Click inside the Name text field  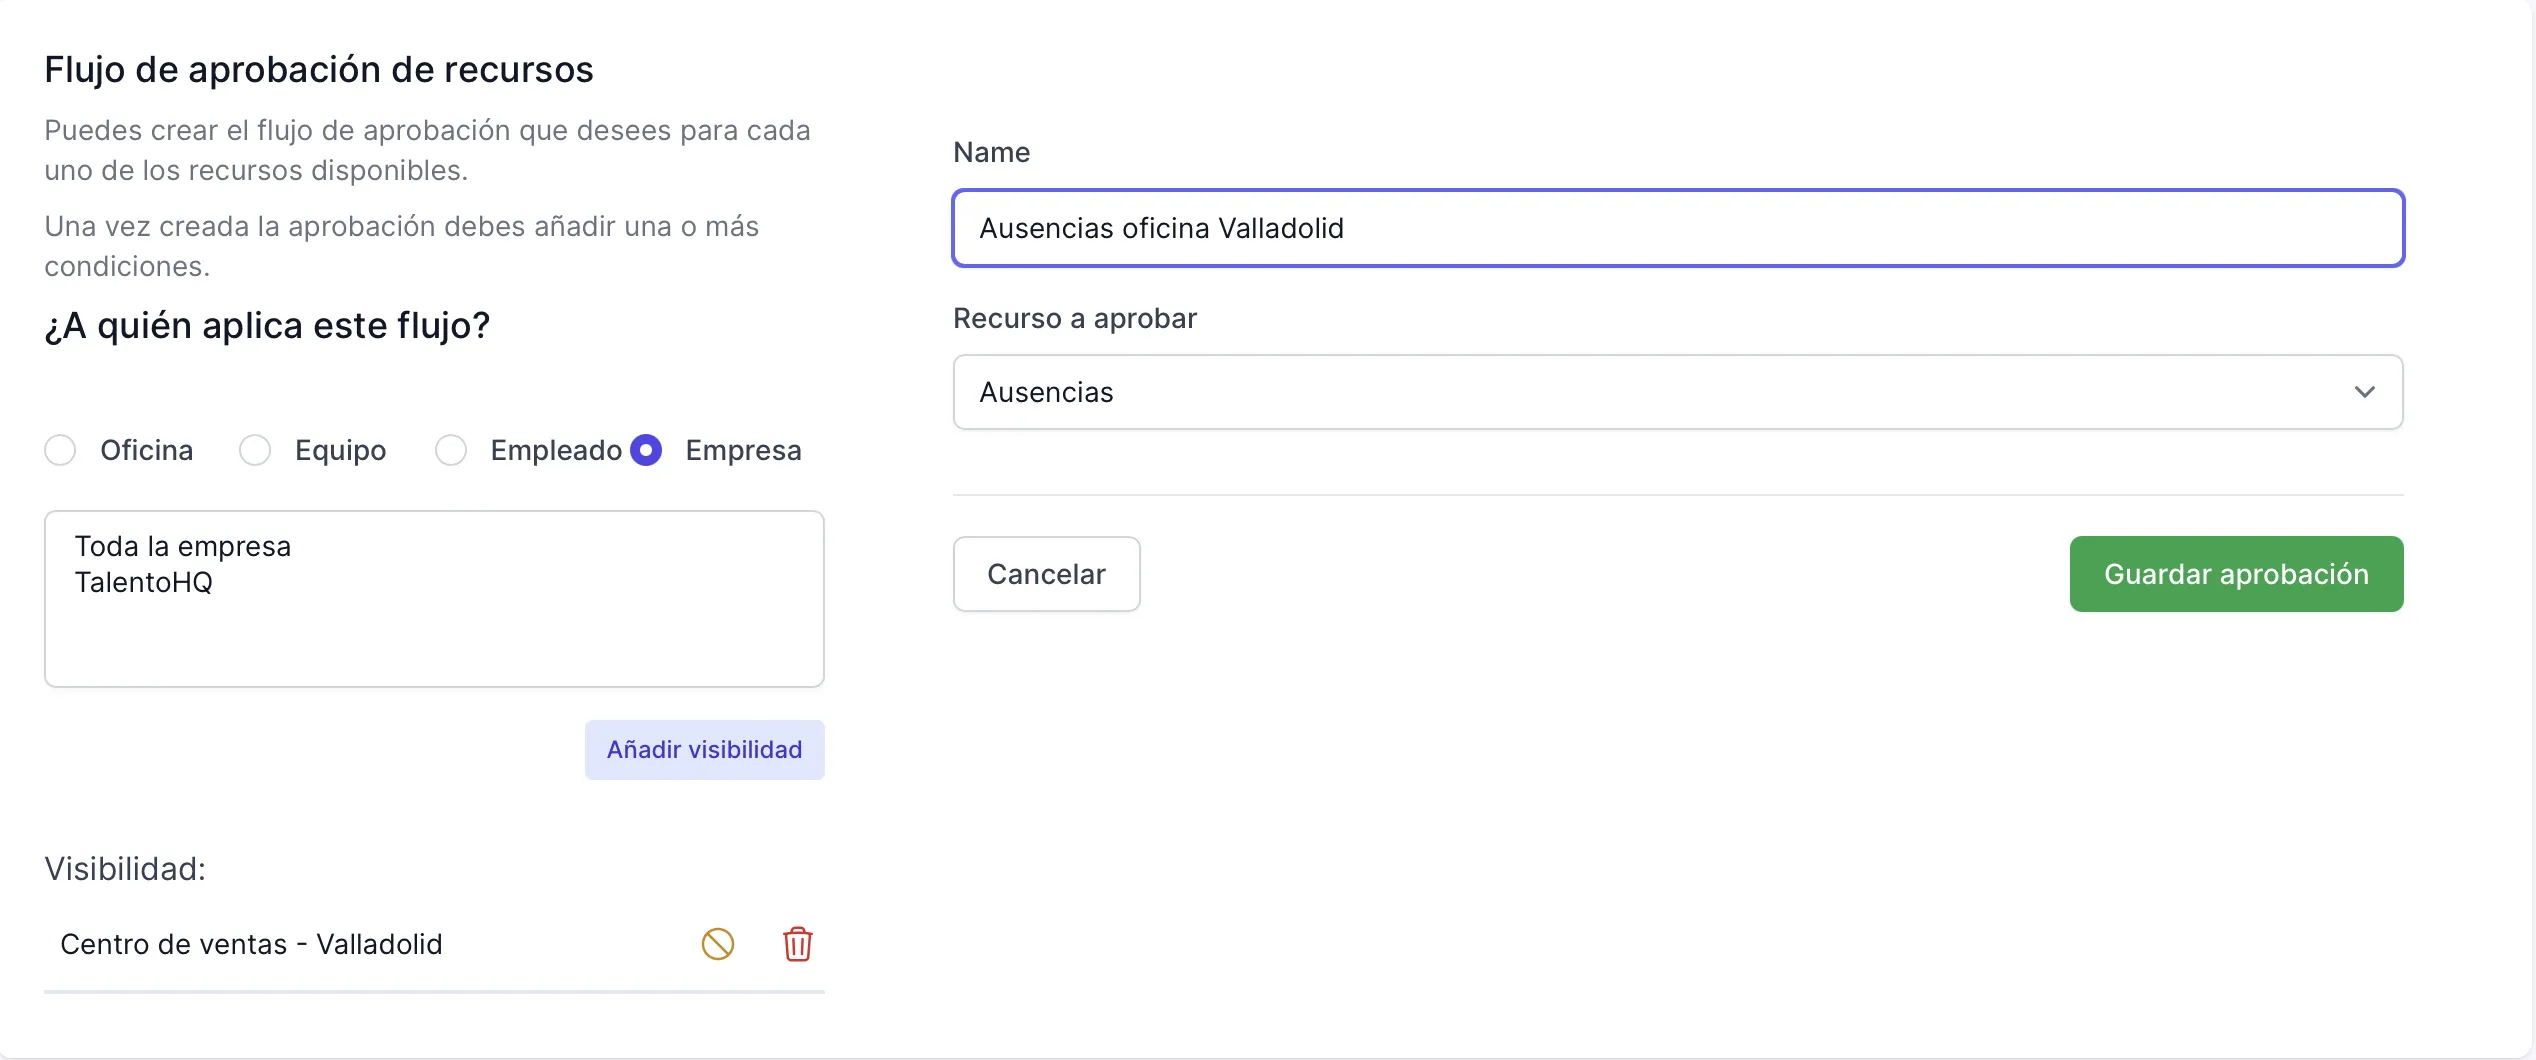pyautogui.click(x=1678, y=228)
